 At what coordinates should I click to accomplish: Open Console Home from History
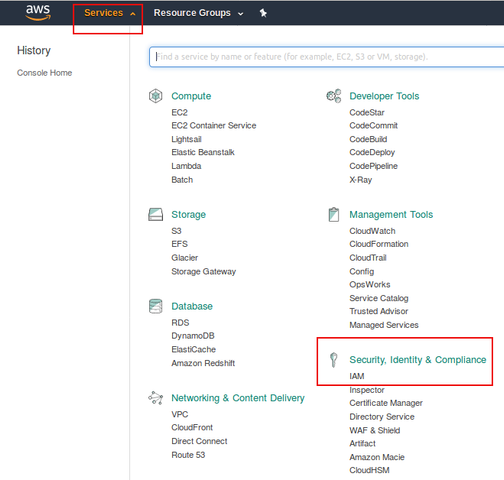(x=44, y=73)
